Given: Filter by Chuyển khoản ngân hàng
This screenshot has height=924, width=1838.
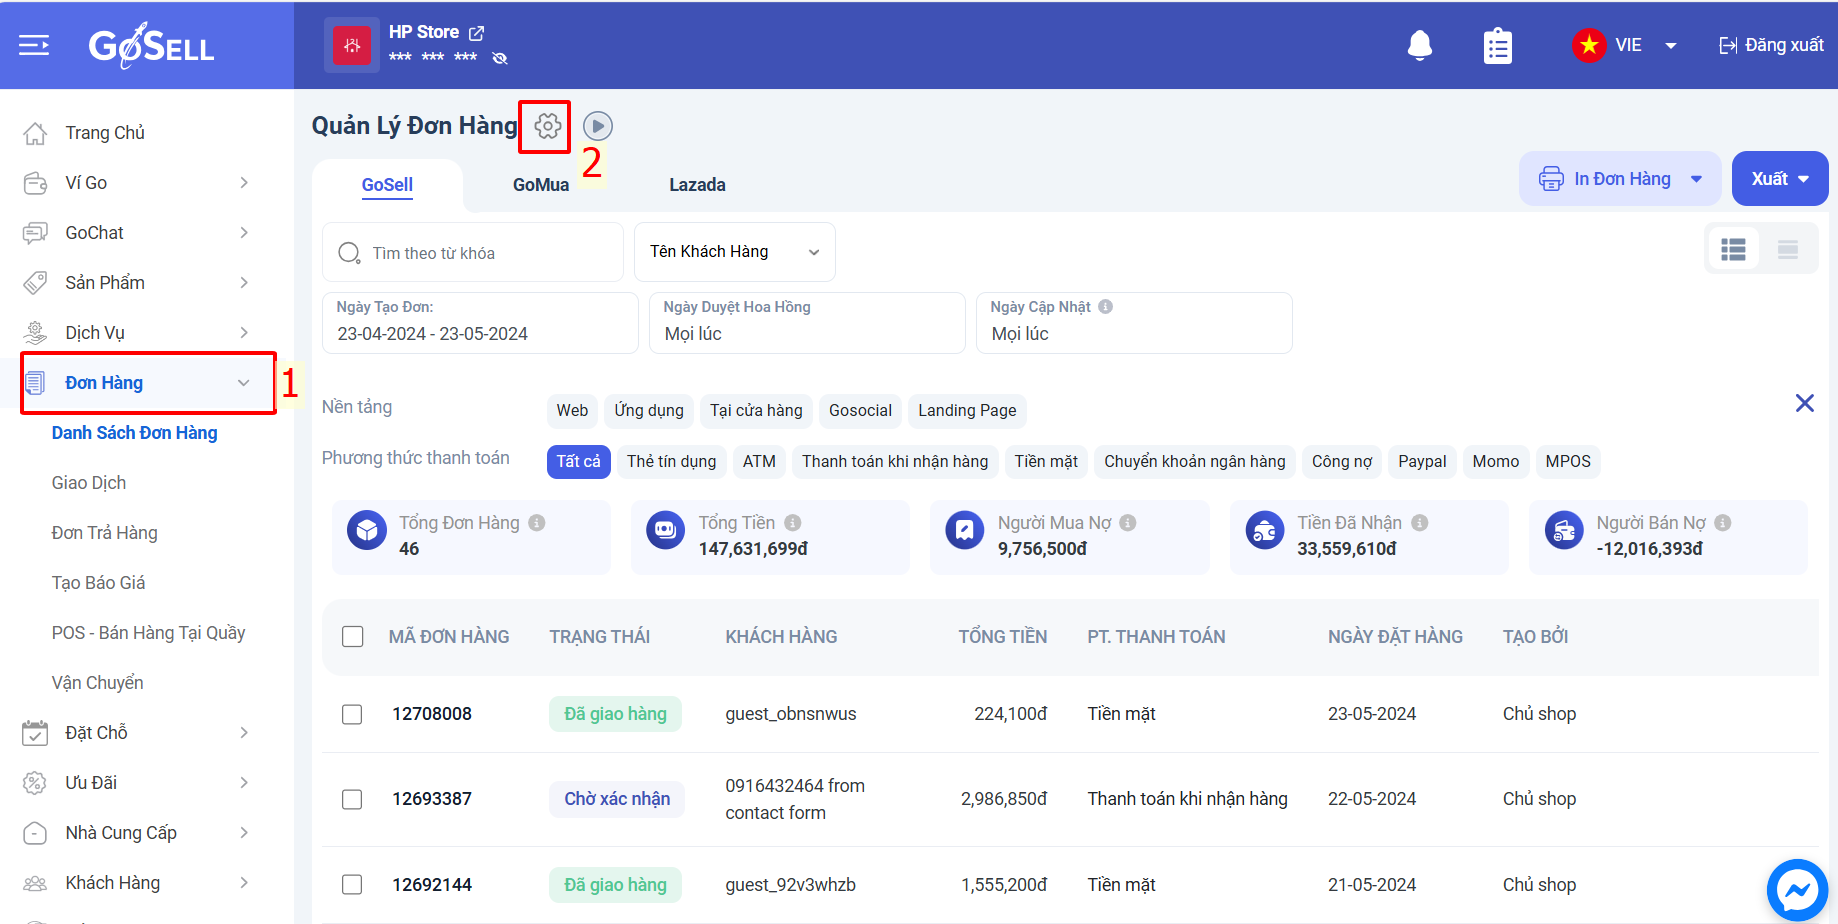Looking at the screenshot, I should click(1195, 462).
